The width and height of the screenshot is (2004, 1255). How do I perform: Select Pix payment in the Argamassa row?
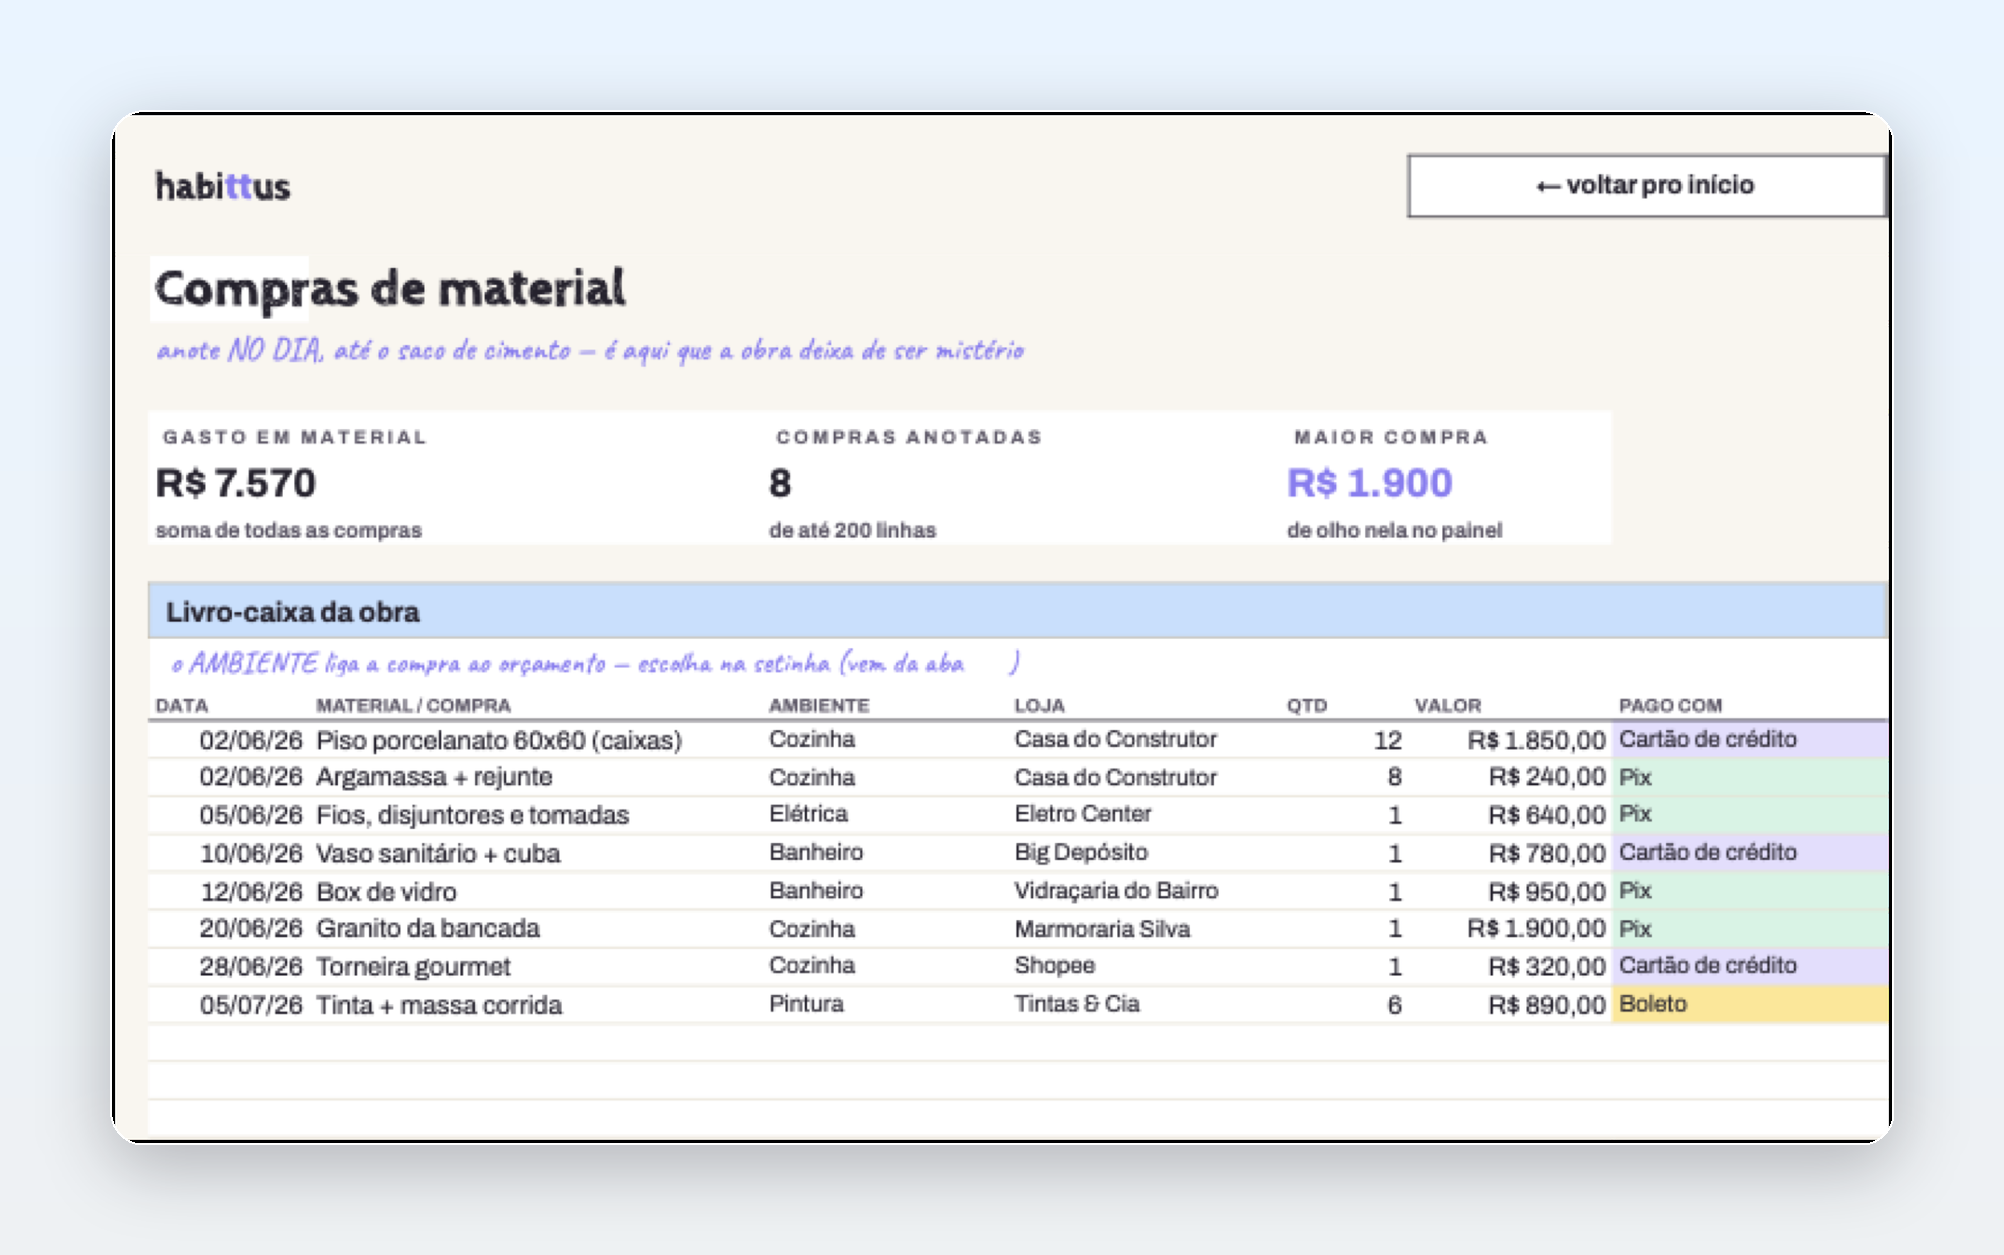pyautogui.click(x=1750, y=777)
